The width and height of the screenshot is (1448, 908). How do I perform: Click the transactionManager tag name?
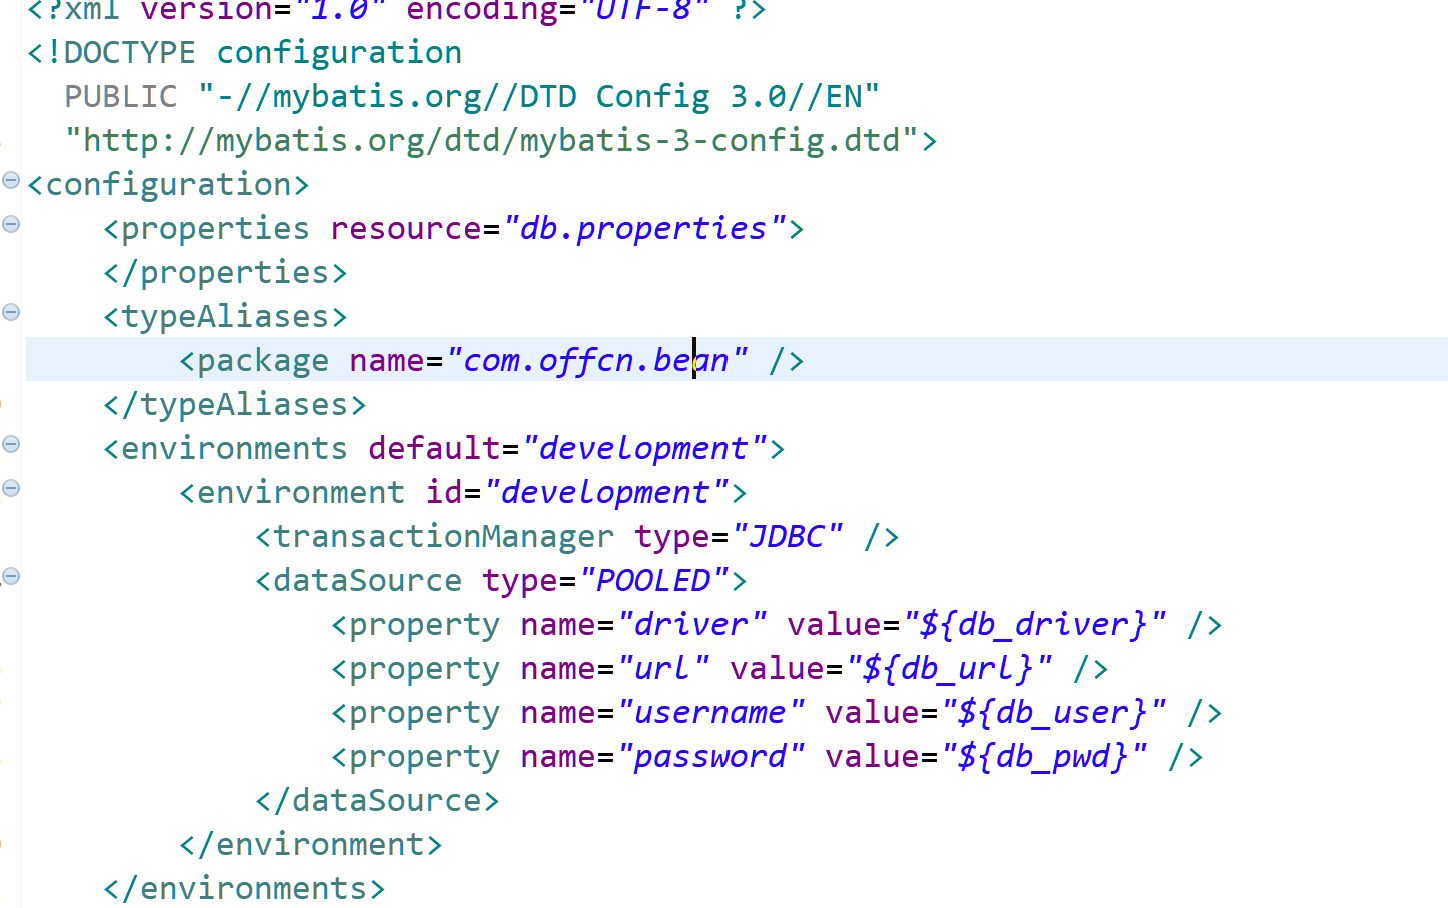(443, 537)
